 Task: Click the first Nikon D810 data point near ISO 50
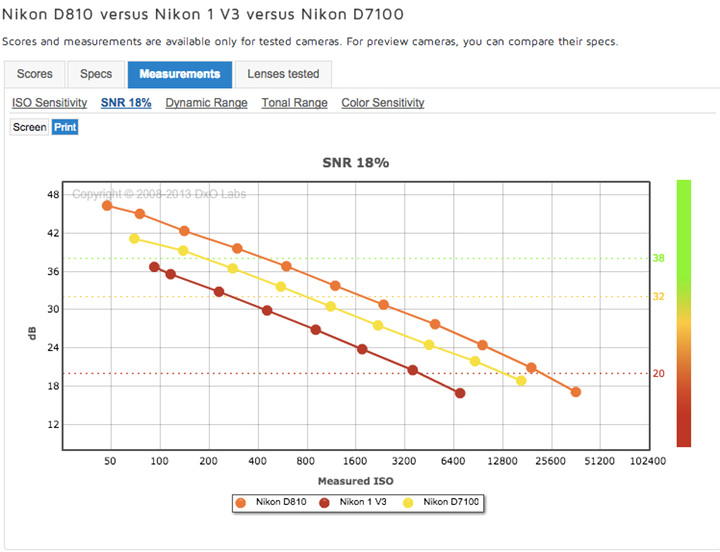tap(107, 206)
